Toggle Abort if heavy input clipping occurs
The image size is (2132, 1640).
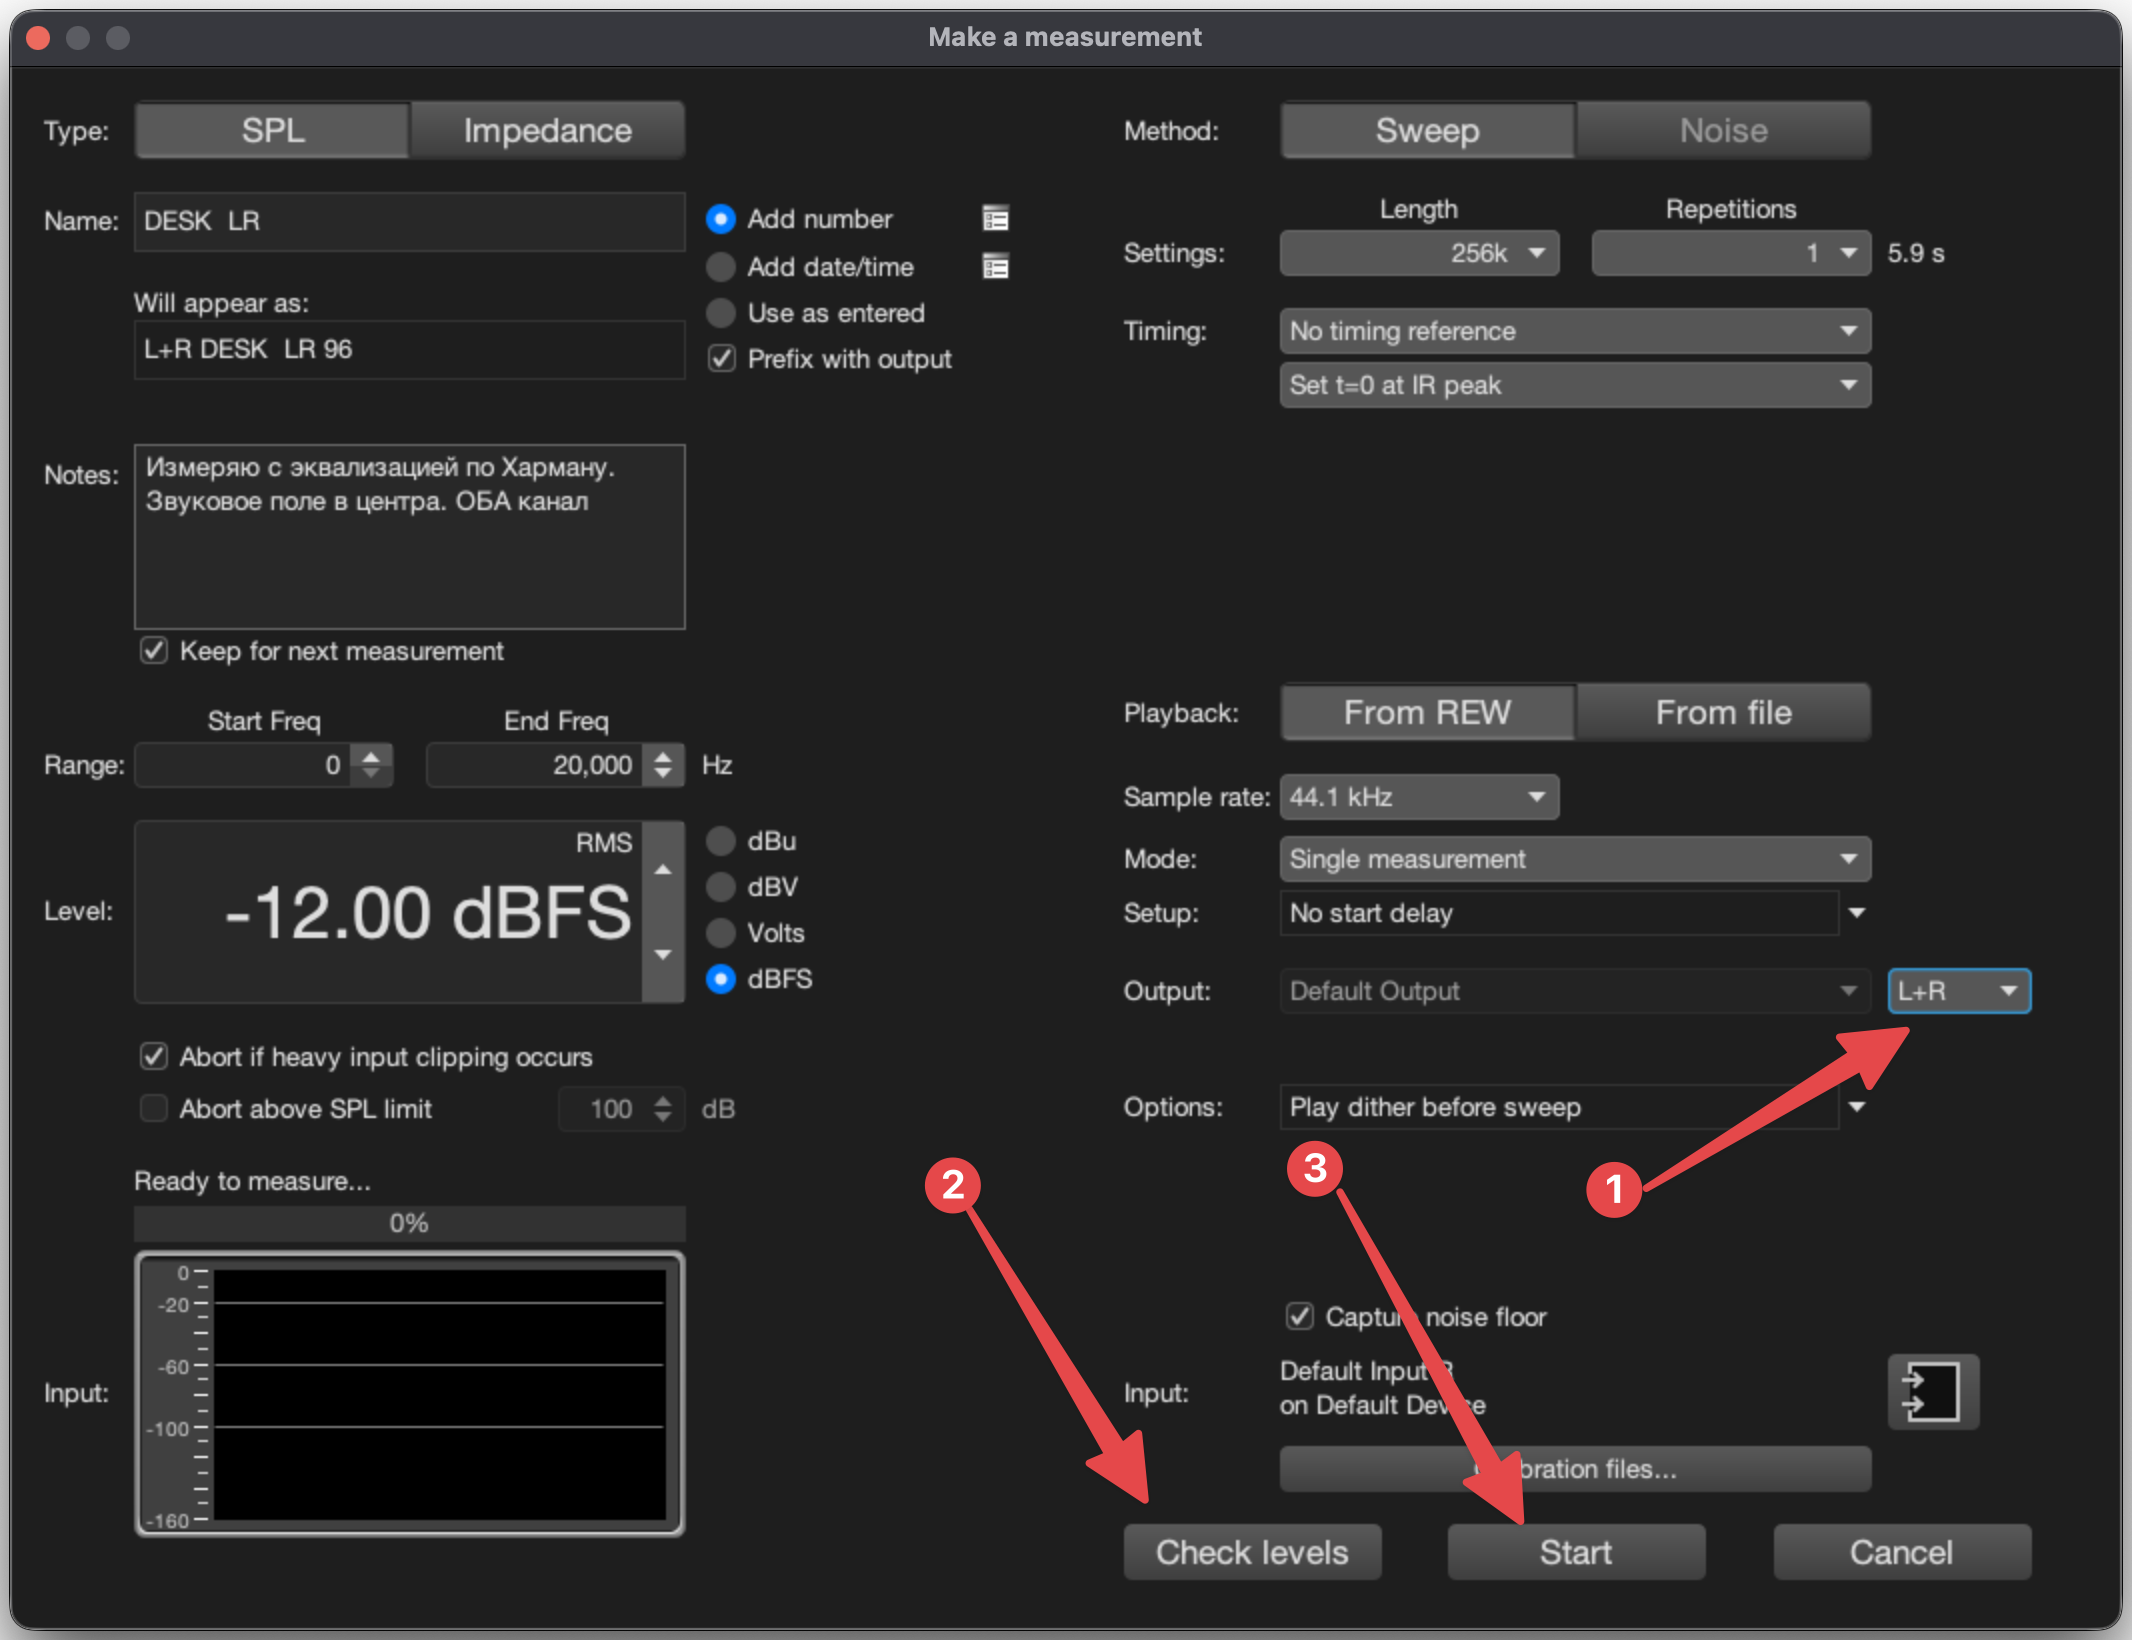(x=154, y=1057)
